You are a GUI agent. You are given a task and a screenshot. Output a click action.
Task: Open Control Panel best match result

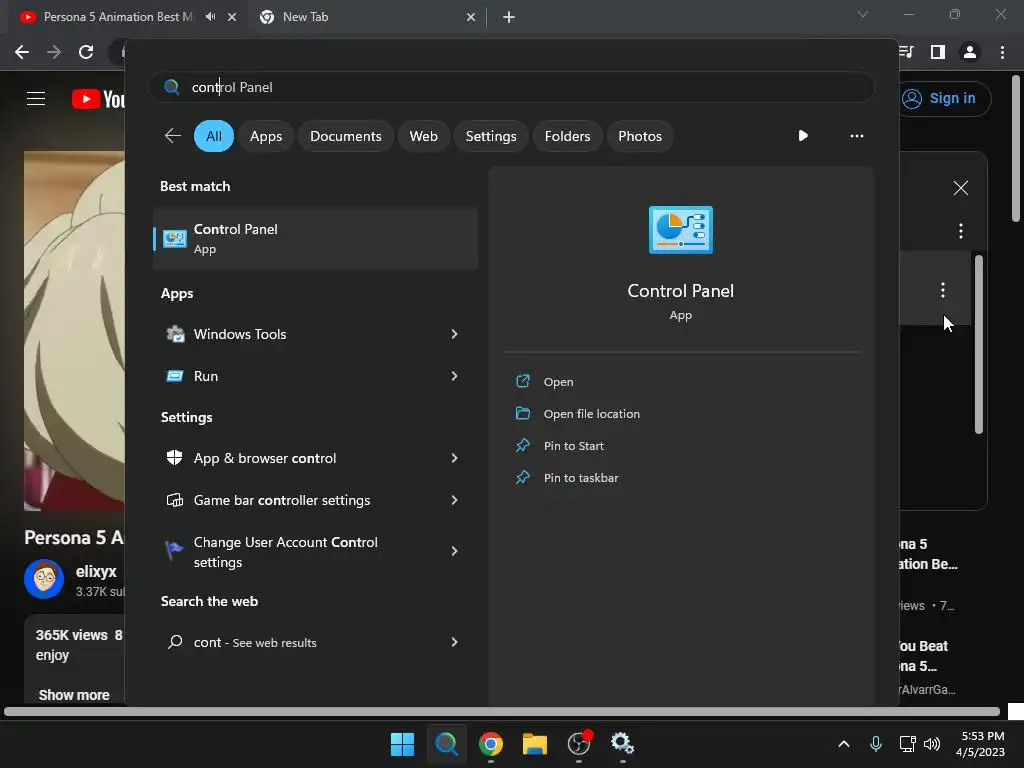315,238
